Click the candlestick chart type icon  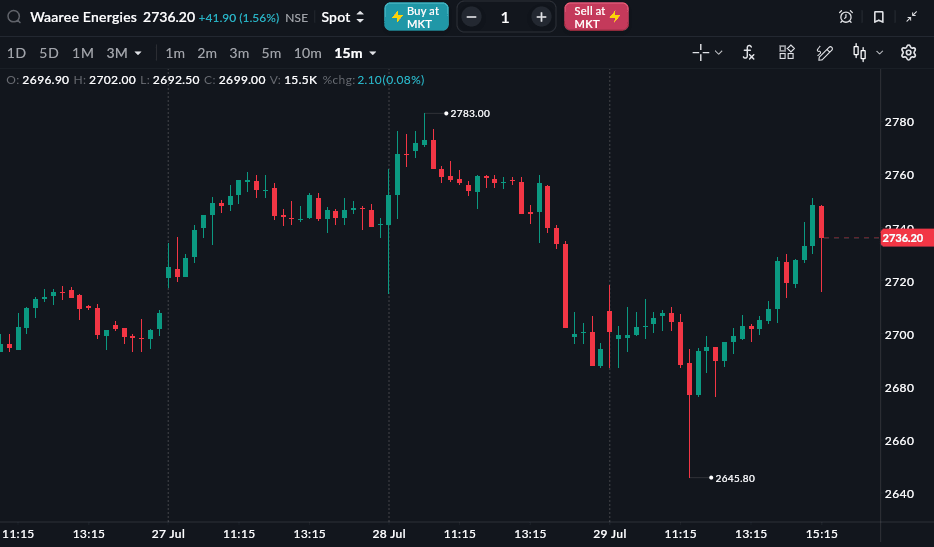(x=859, y=53)
